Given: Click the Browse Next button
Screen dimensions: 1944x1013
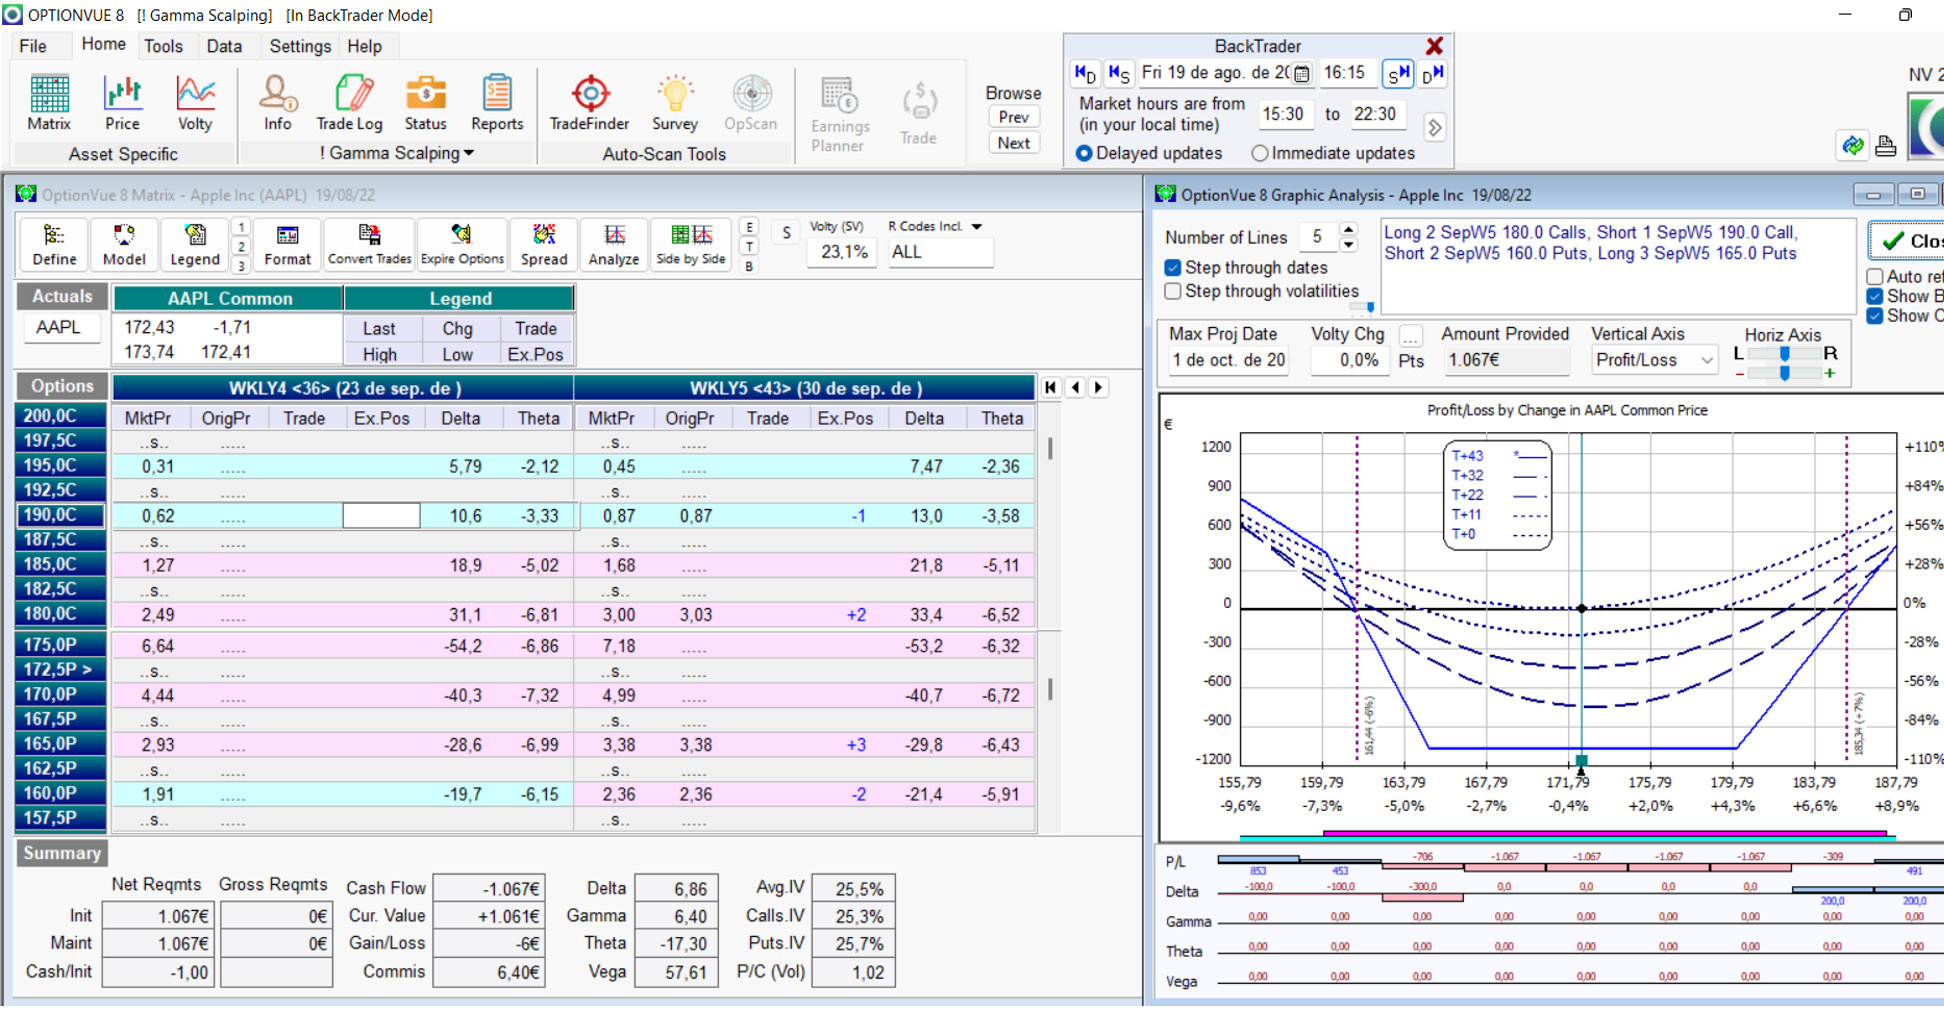Looking at the screenshot, I should (x=1013, y=143).
